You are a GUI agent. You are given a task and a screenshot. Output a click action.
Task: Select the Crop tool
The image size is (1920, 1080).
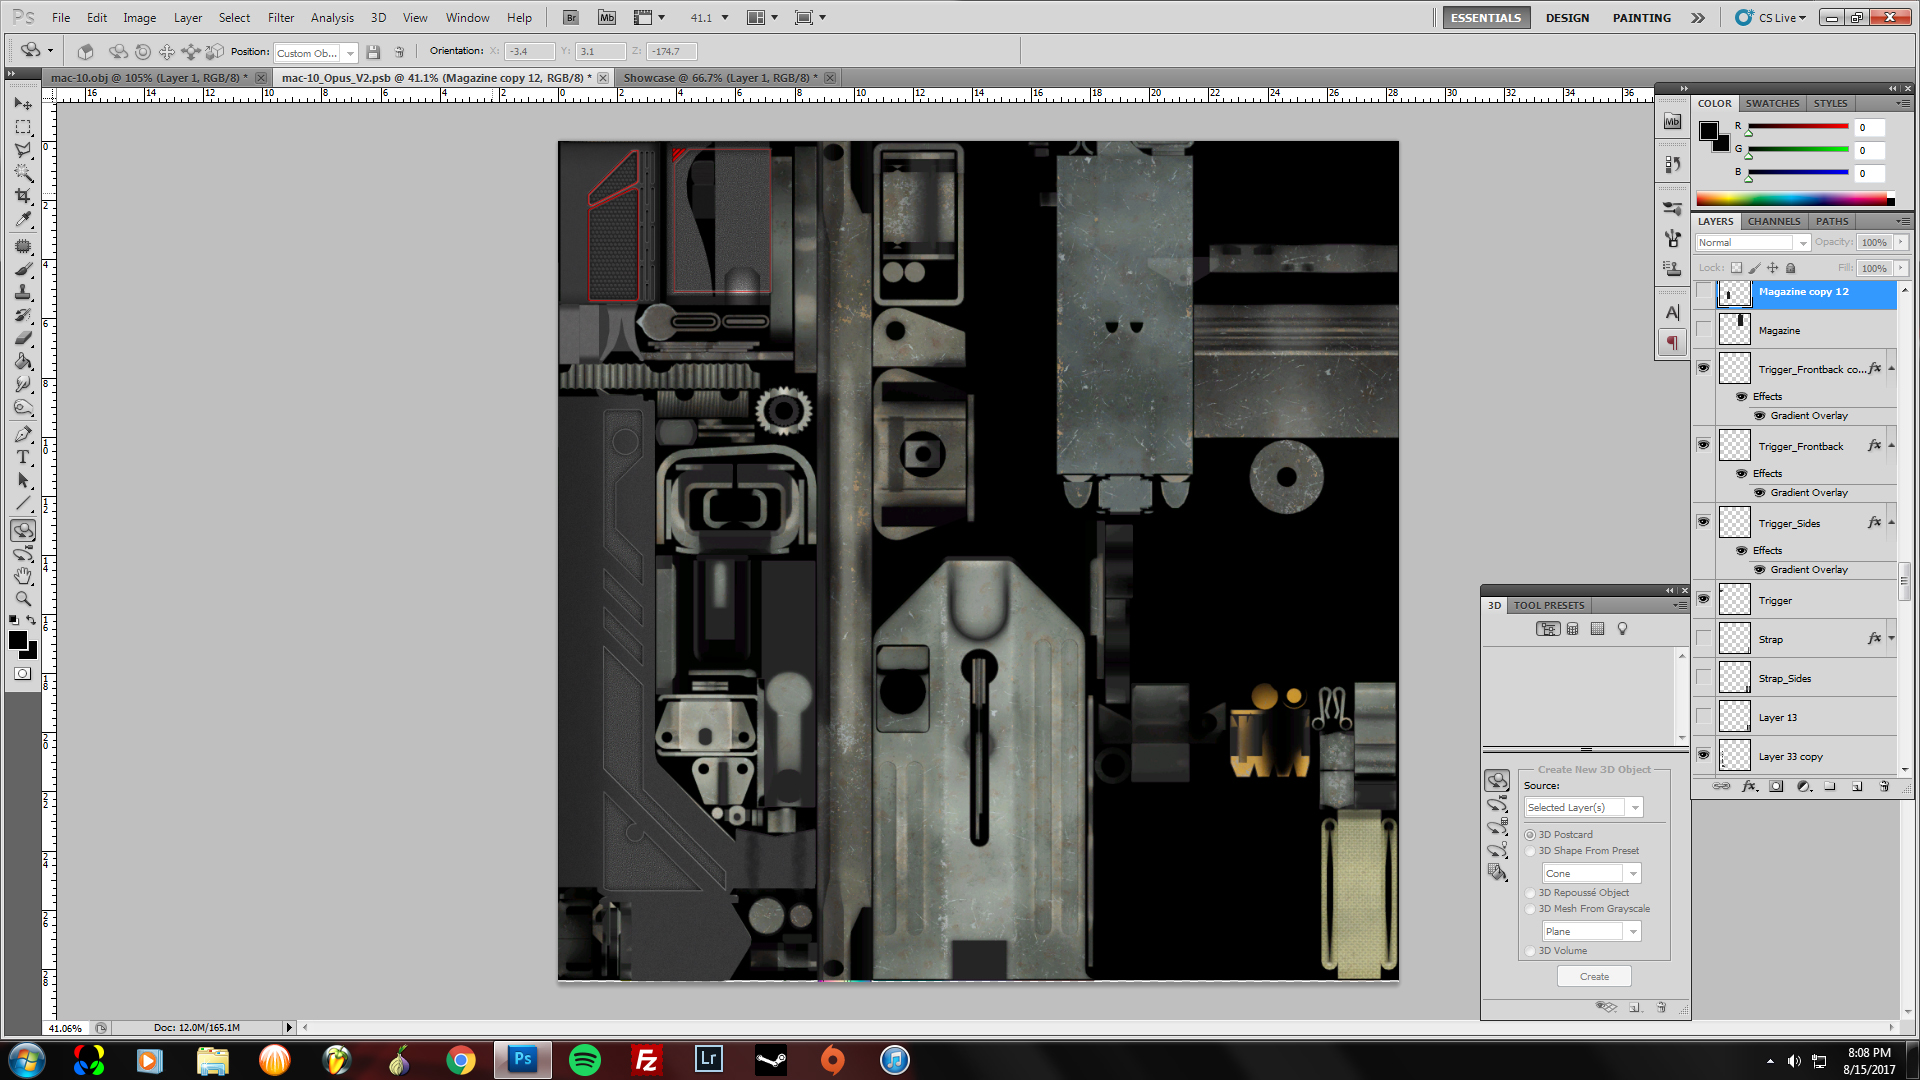23,196
